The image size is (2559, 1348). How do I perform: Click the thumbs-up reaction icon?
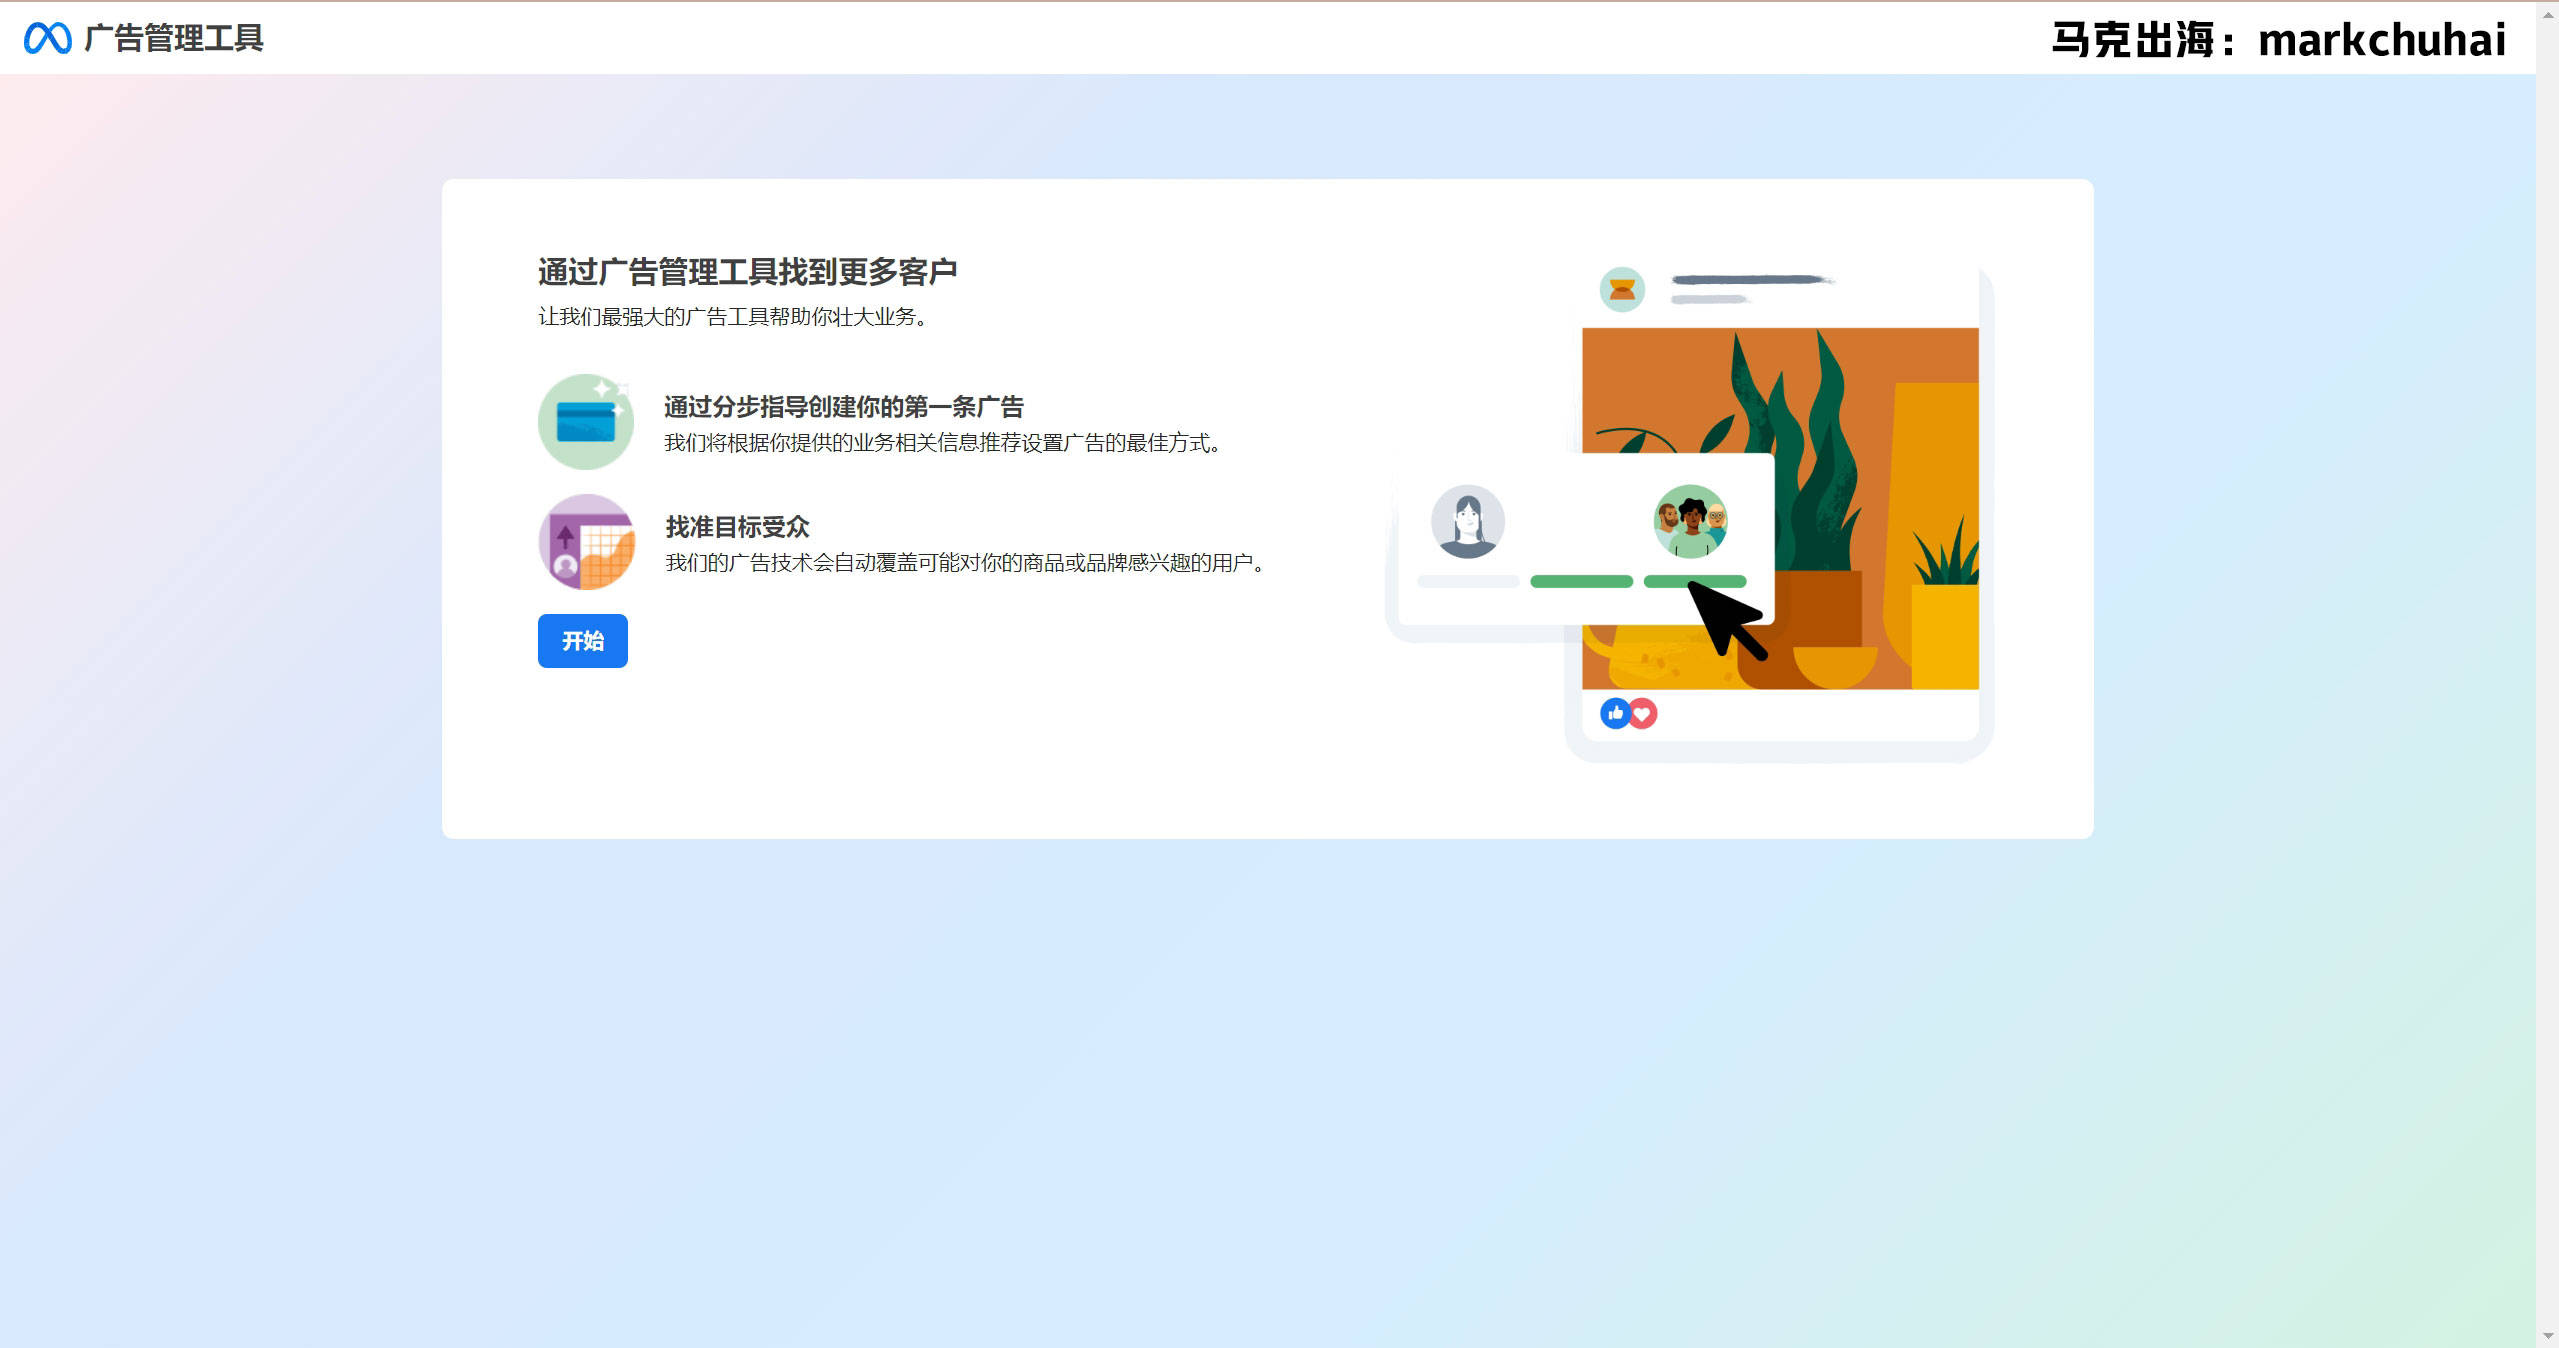tap(1616, 712)
